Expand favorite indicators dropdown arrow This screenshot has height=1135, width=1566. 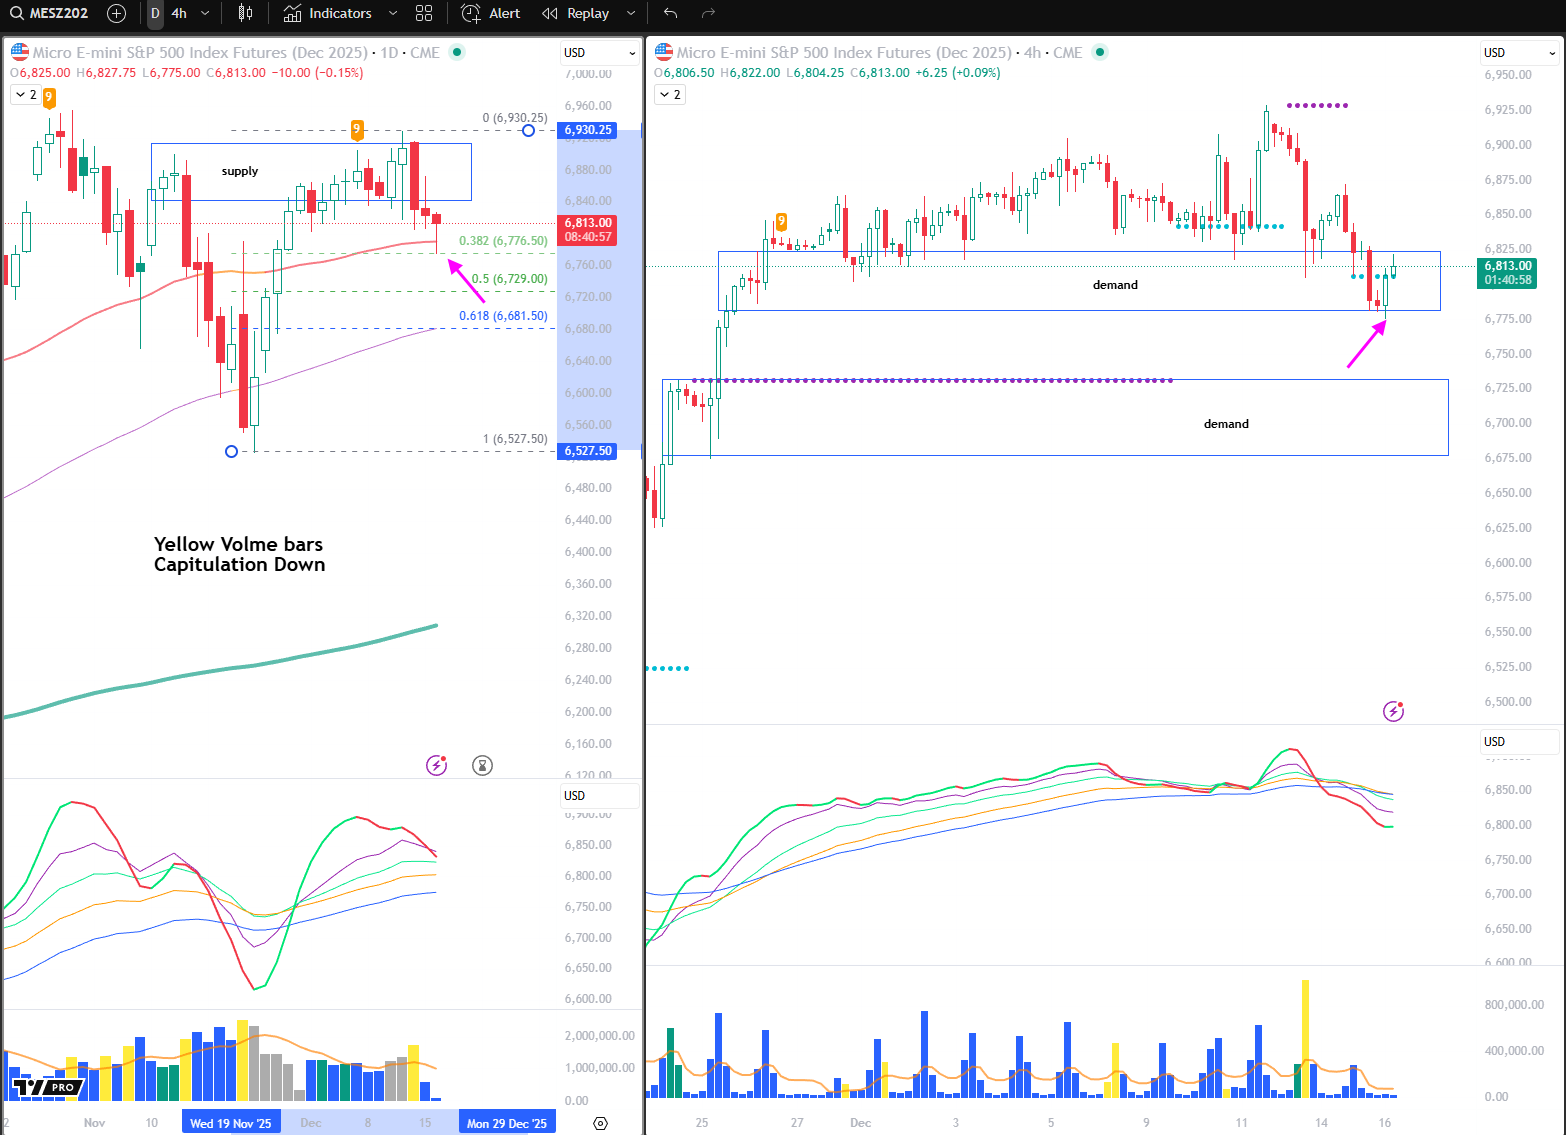393,13
